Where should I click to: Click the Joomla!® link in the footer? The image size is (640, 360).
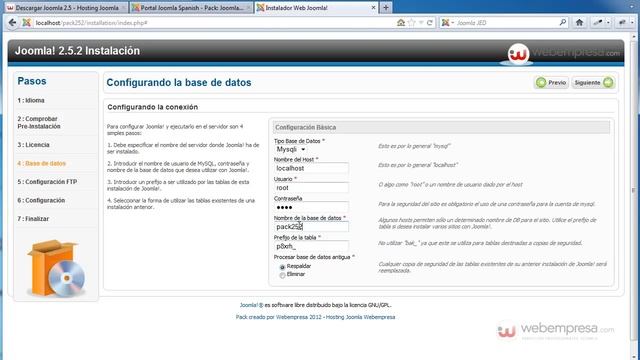pyautogui.click(x=251, y=305)
